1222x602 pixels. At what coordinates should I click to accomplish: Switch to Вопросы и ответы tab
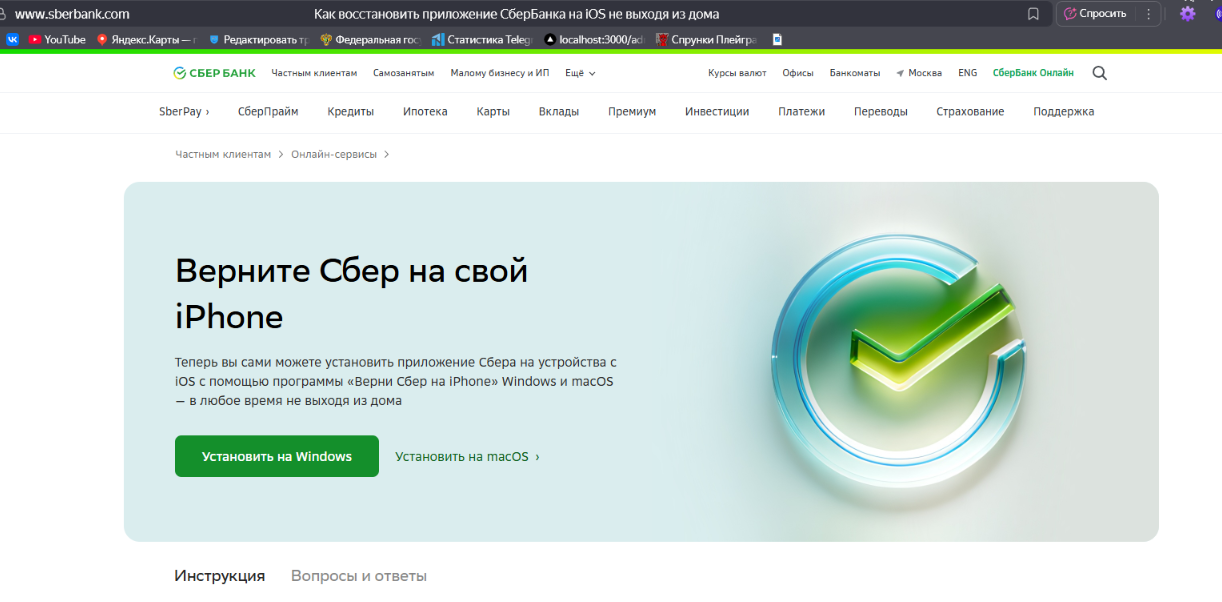[359, 576]
